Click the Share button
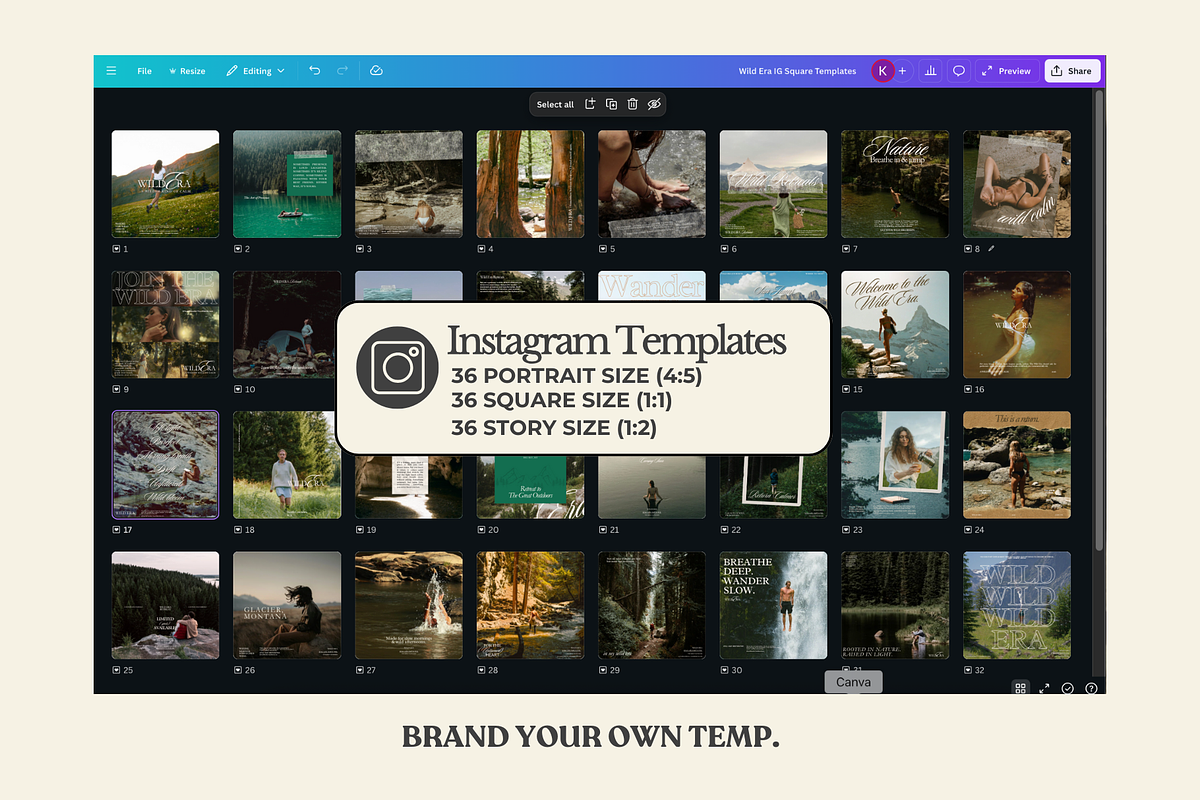The width and height of the screenshot is (1200, 800). (x=1072, y=71)
